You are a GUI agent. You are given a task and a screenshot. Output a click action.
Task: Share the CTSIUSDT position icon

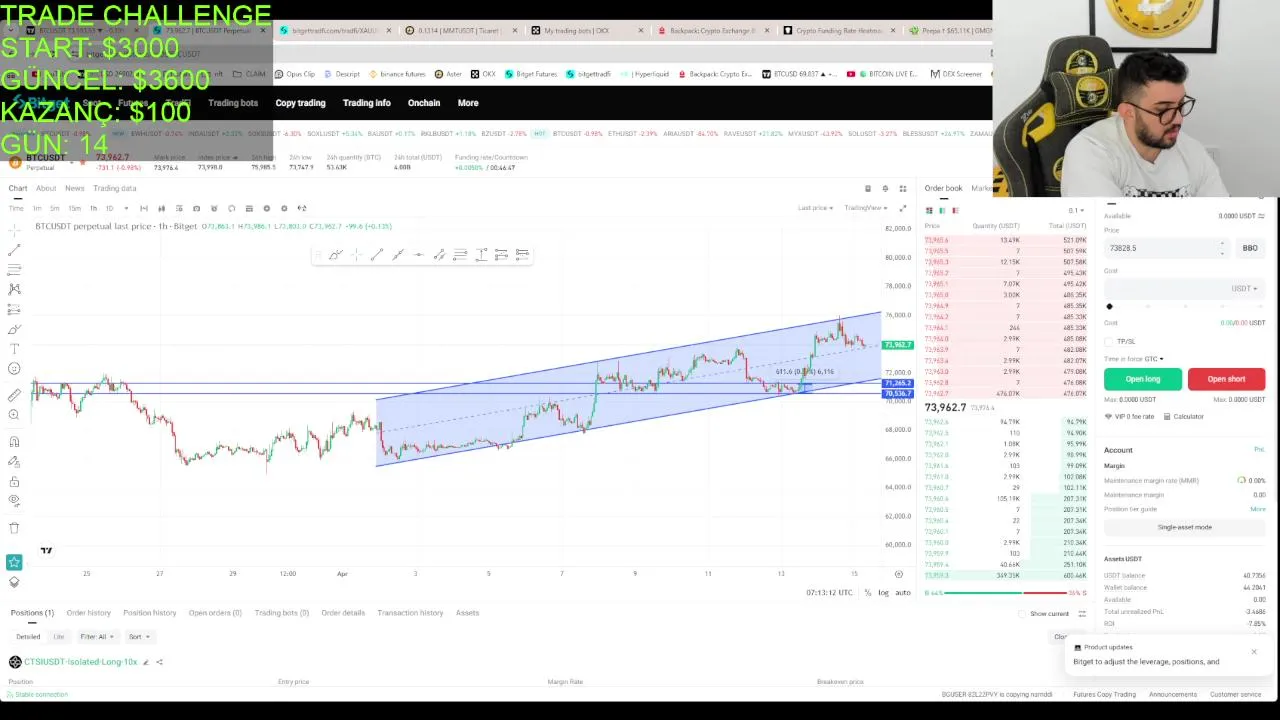(159, 662)
